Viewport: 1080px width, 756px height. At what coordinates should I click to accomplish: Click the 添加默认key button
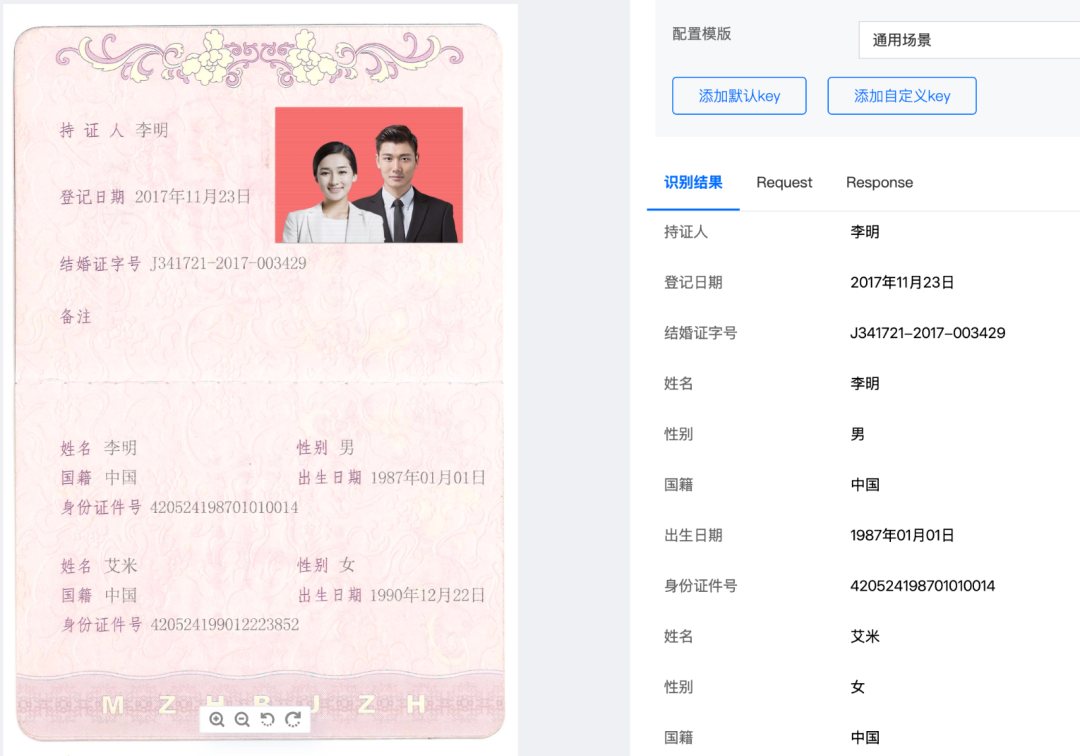pyautogui.click(x=739, y=95)
